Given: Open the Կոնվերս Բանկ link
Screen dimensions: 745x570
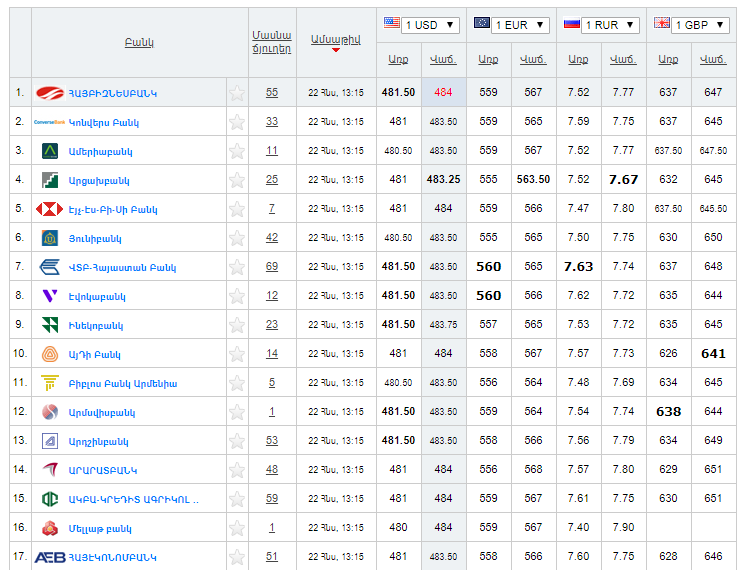Looking at the screenshot, I should click(x=104, y=123).
